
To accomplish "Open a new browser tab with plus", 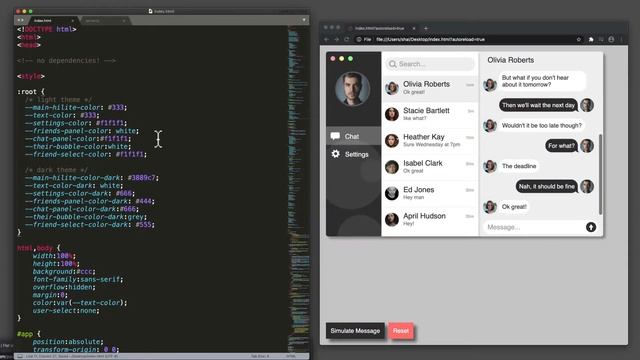I will point(426,28).
